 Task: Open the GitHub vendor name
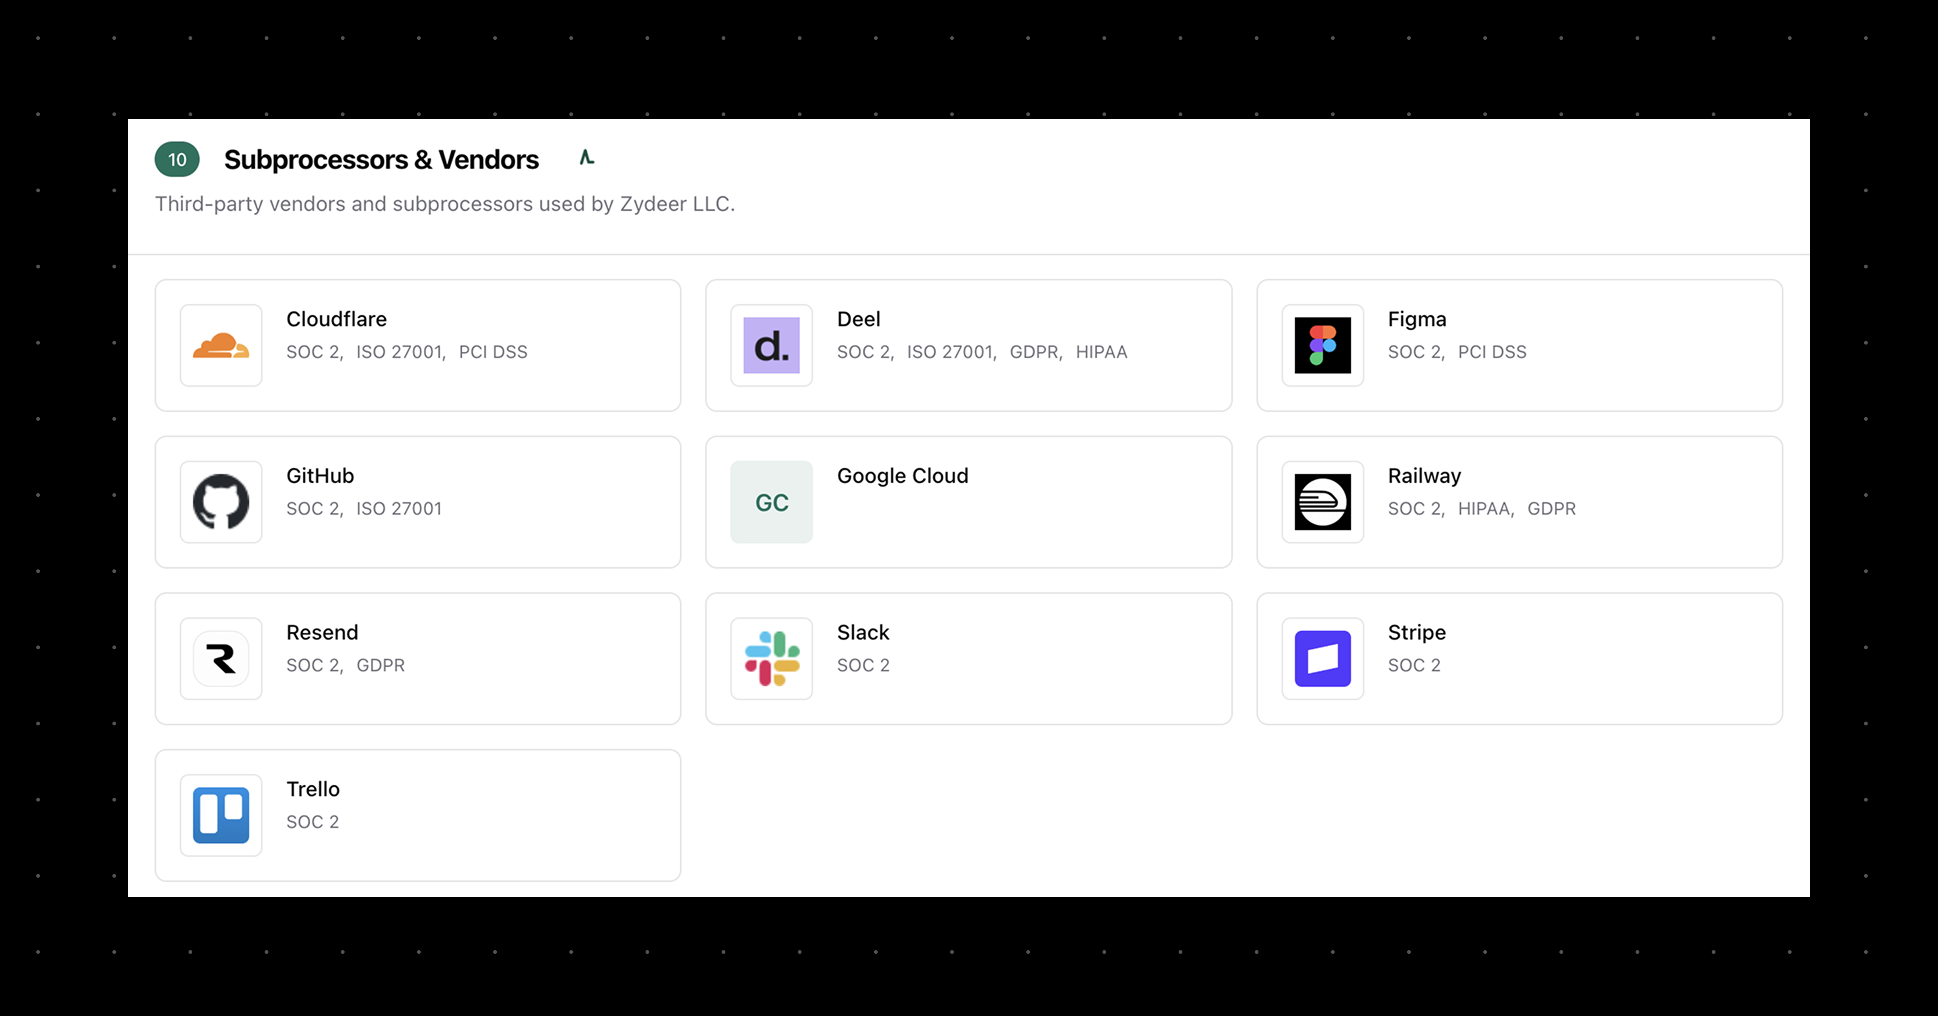point(320,476)
